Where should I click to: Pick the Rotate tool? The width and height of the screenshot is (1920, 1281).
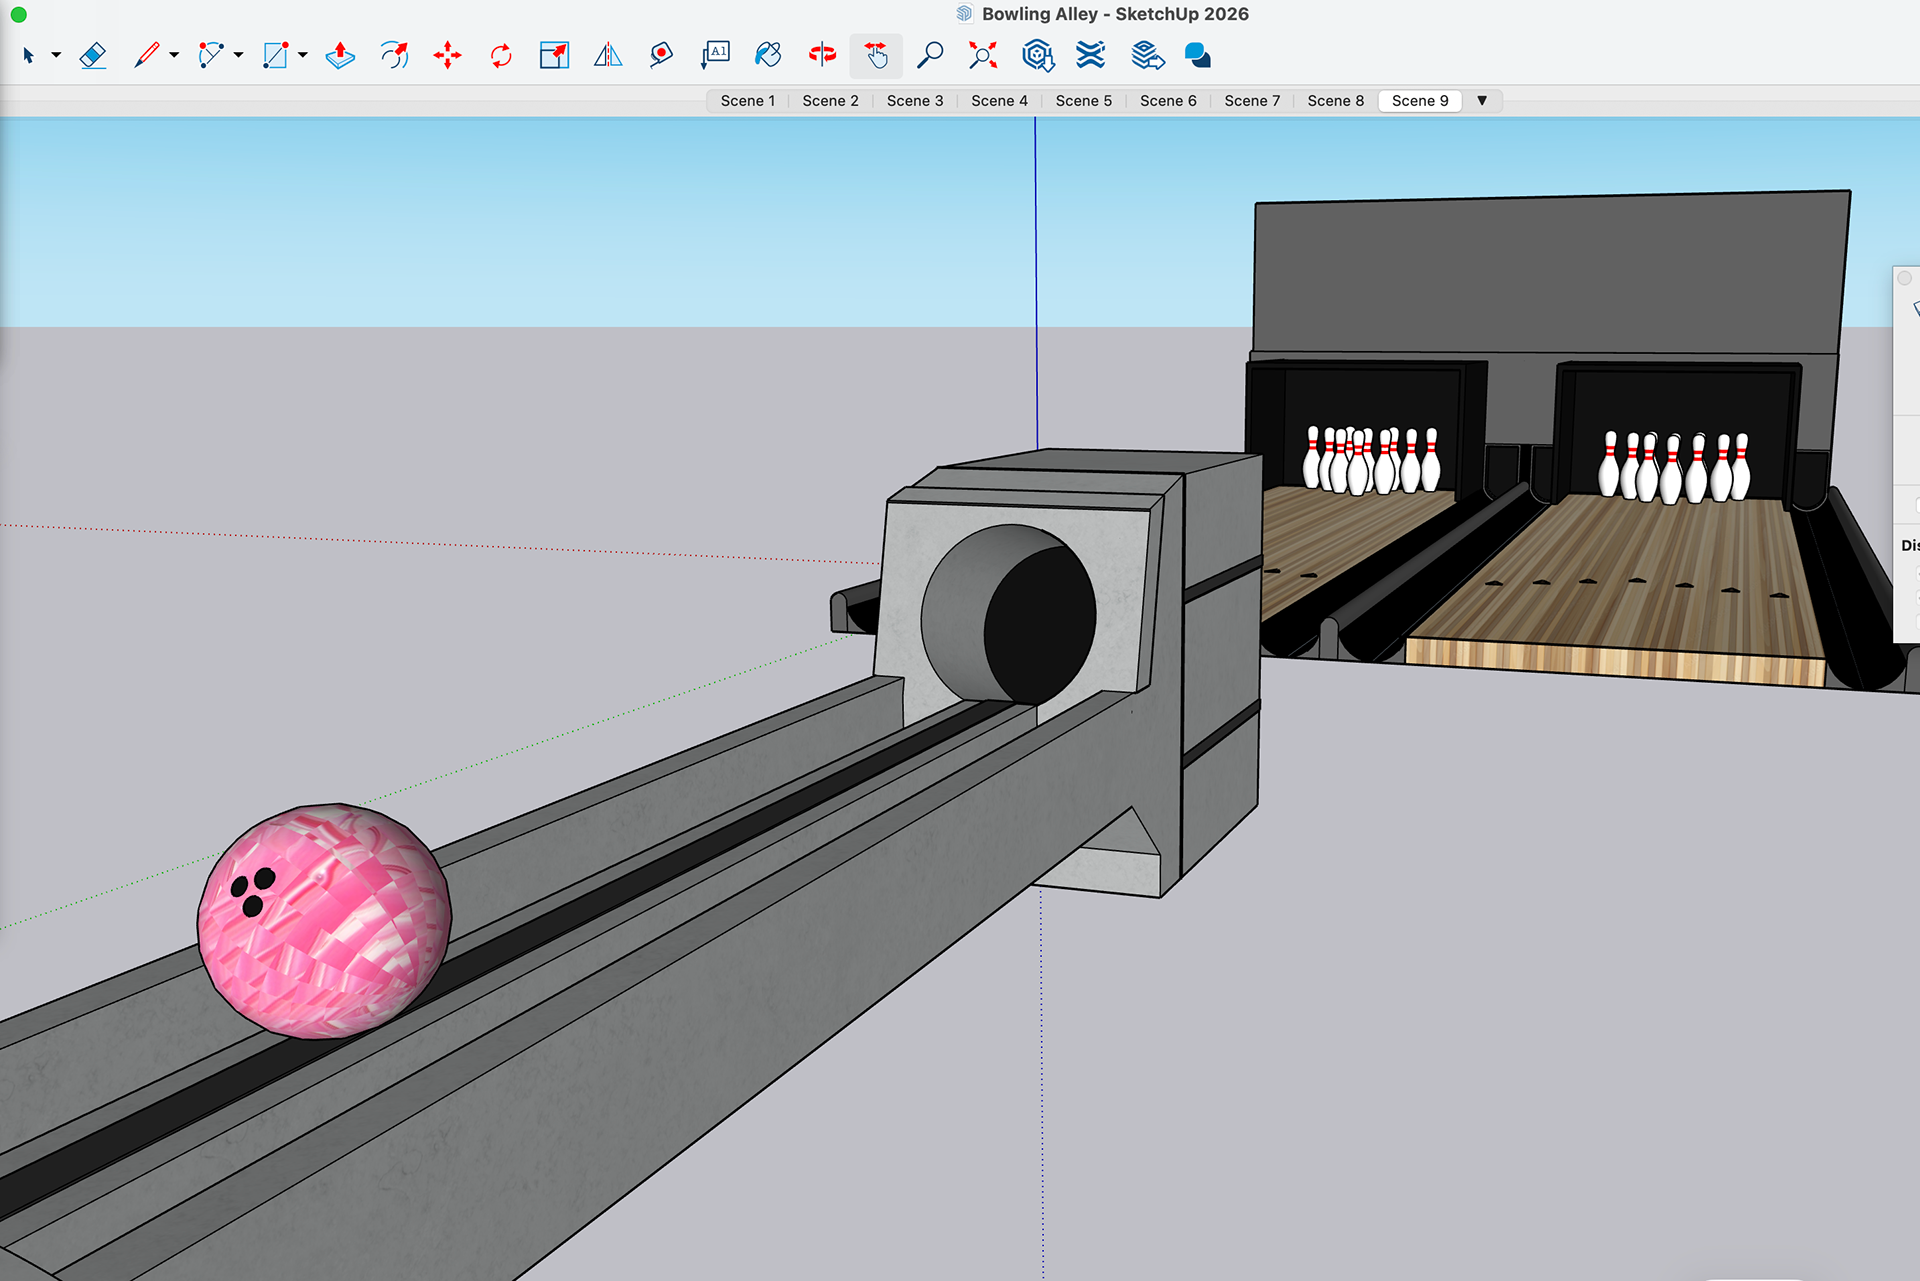click(501, 55)
